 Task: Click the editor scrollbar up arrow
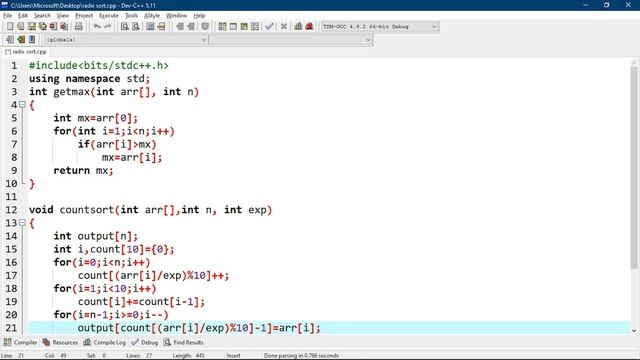(634, 62)
